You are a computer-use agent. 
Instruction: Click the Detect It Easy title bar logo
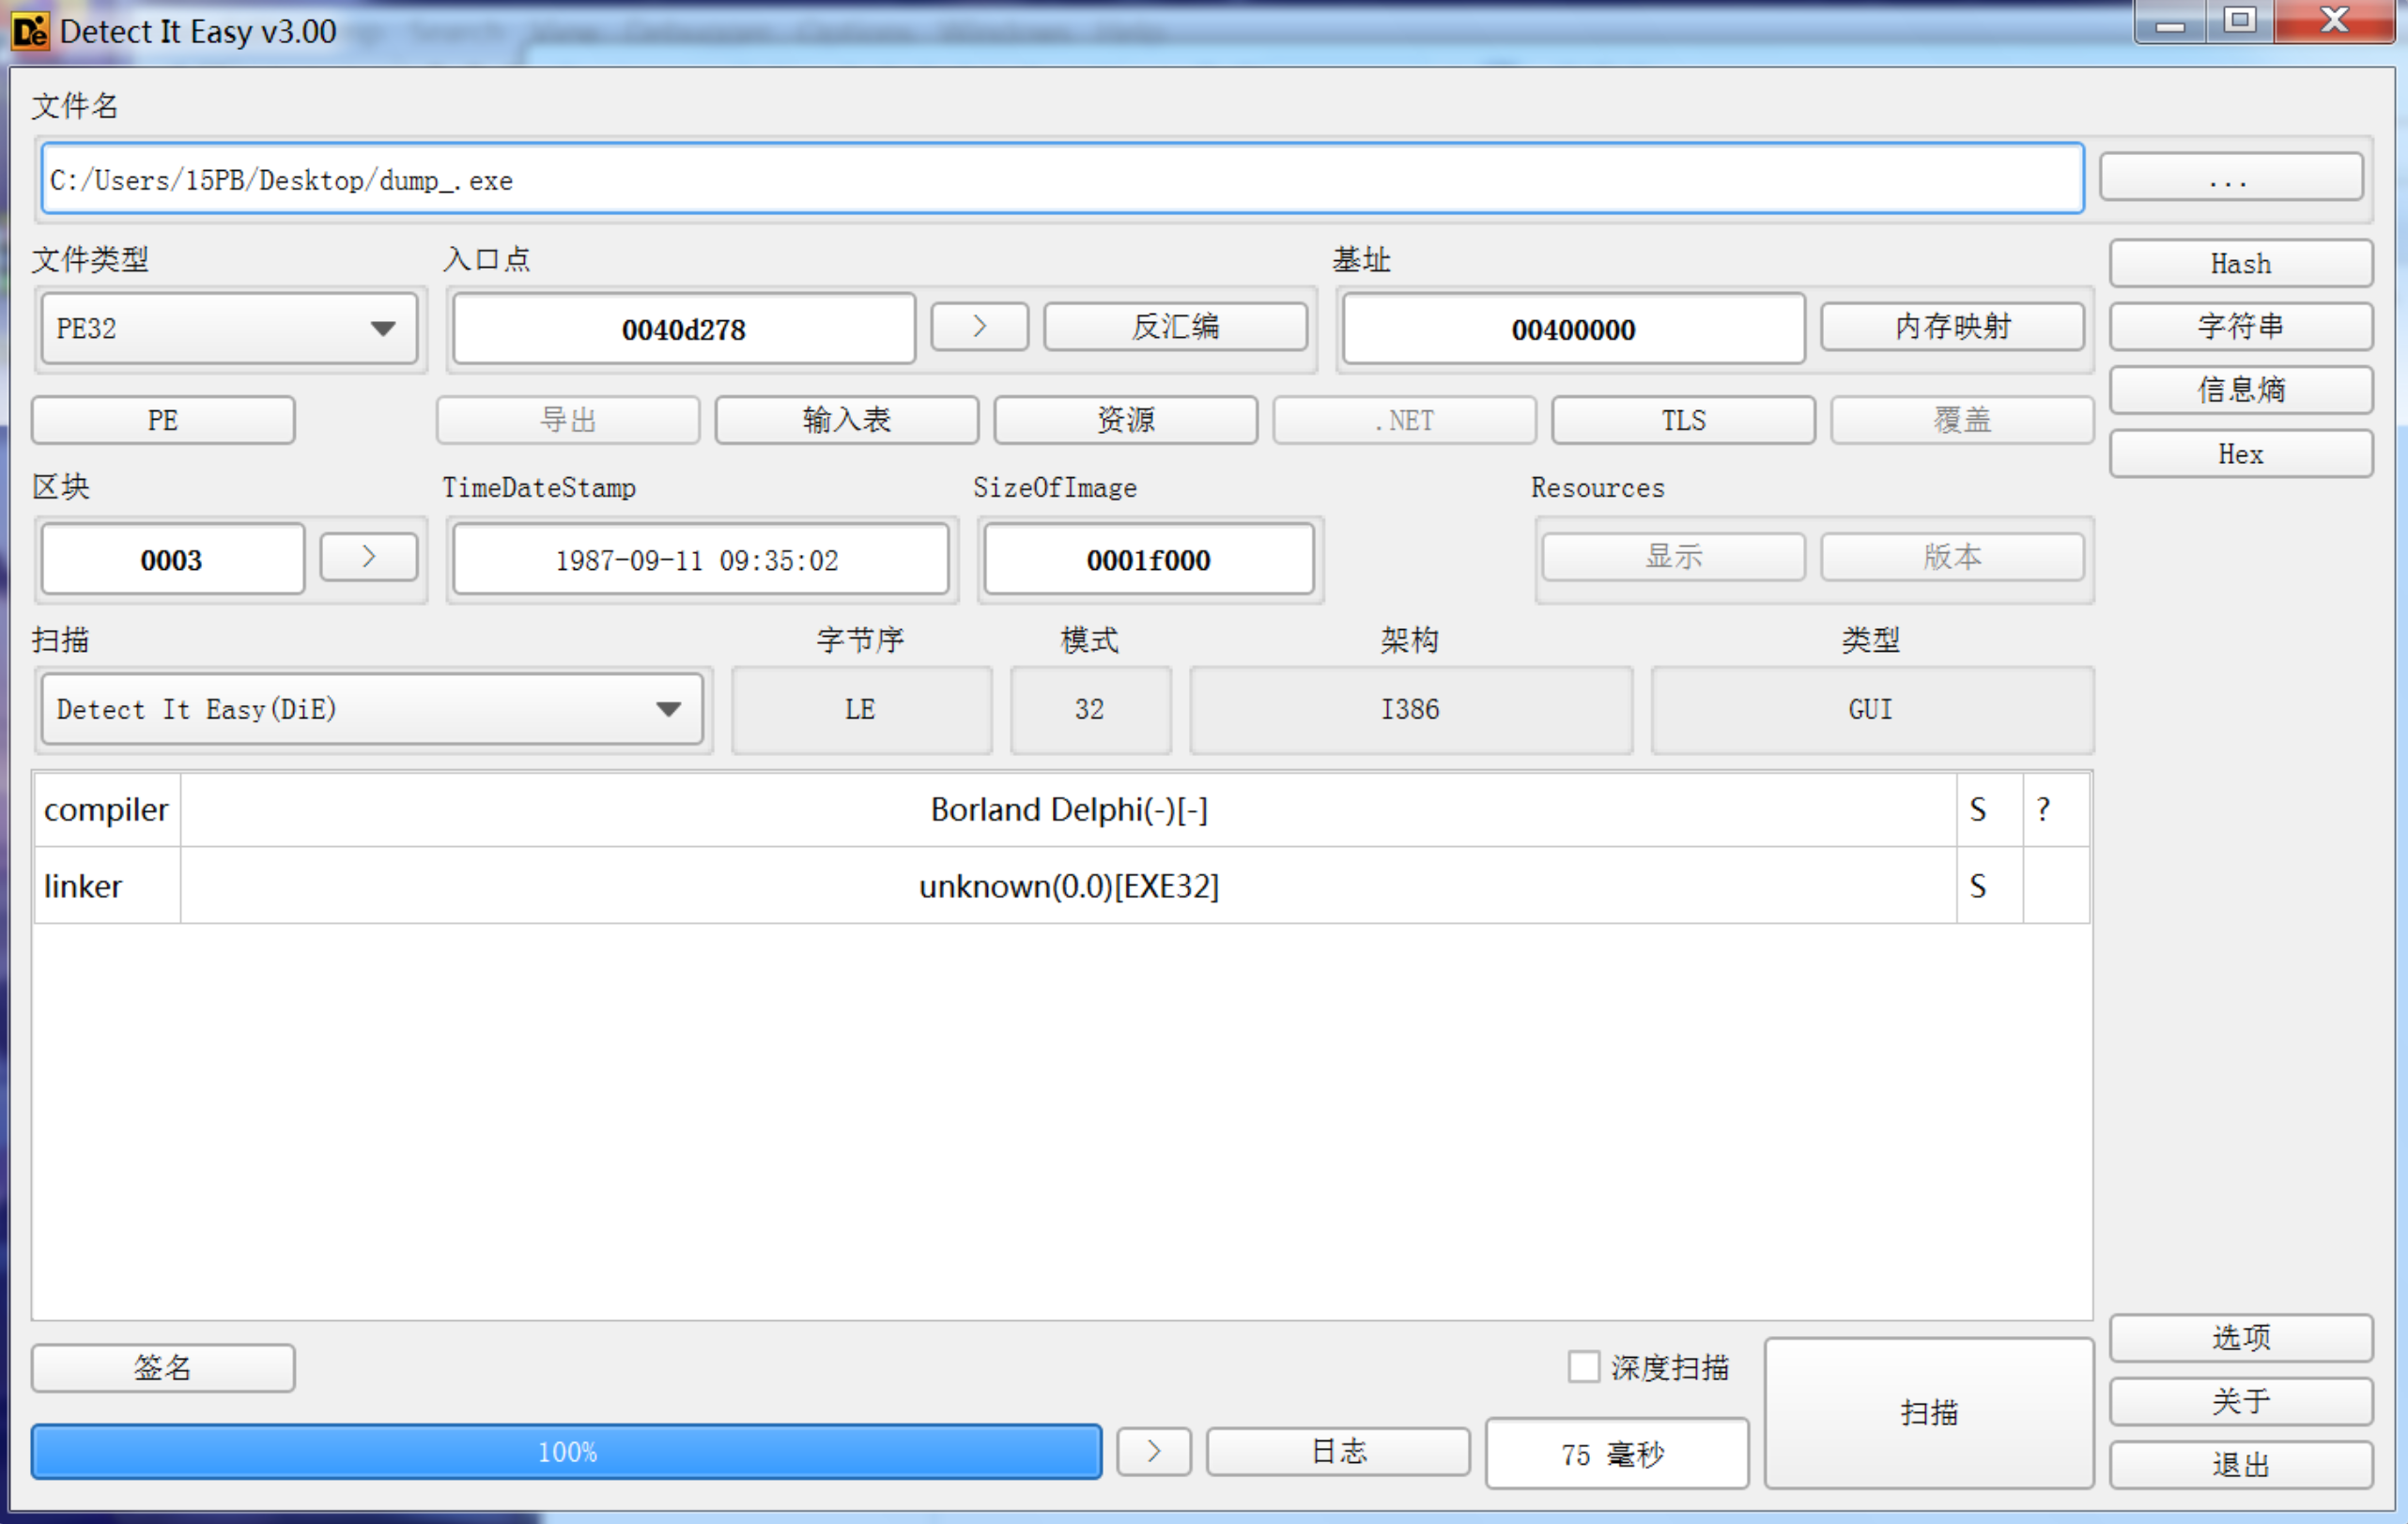point(28,30)
